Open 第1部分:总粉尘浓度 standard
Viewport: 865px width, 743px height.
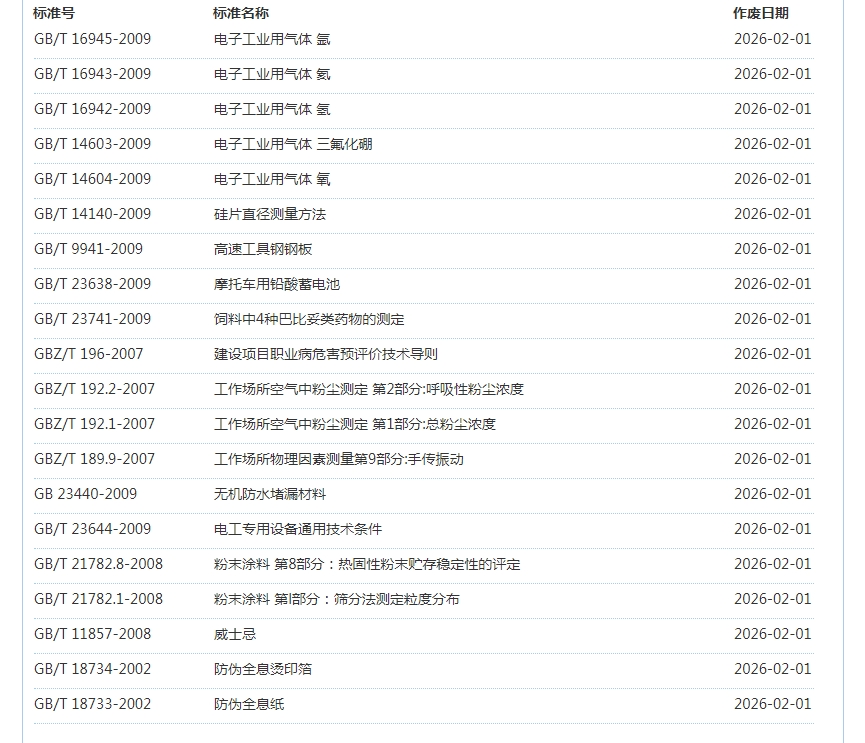(x=355, y=424)
